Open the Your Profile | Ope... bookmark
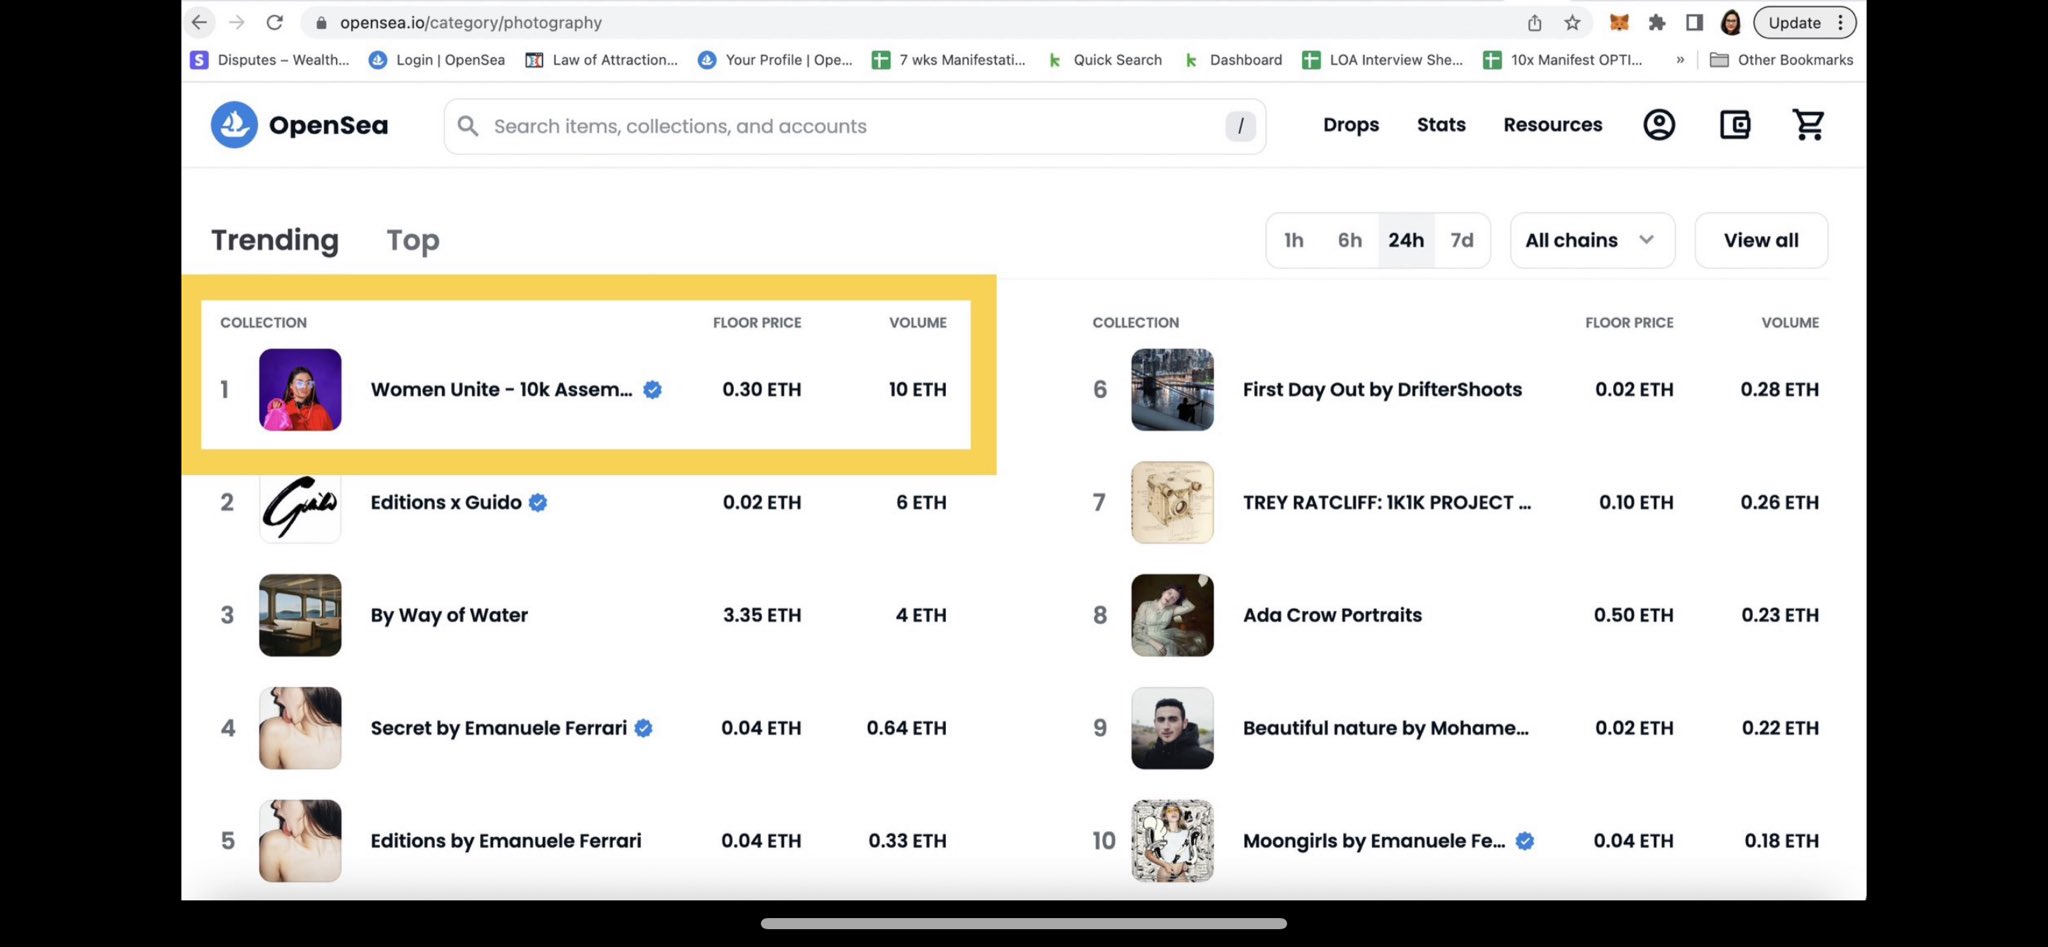Viewport: 2048px width, 947px height. point(775,60)
